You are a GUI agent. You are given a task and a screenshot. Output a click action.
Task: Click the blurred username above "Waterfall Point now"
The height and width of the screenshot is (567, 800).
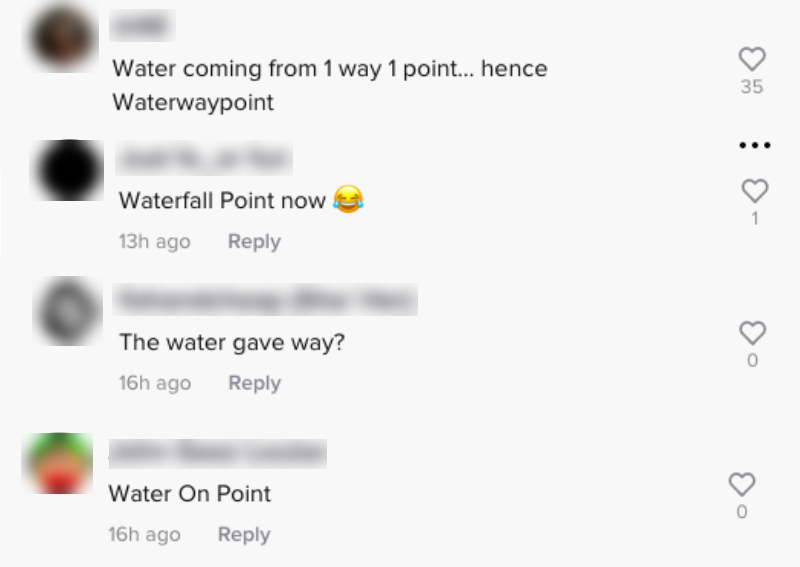[x=204, y=158]
